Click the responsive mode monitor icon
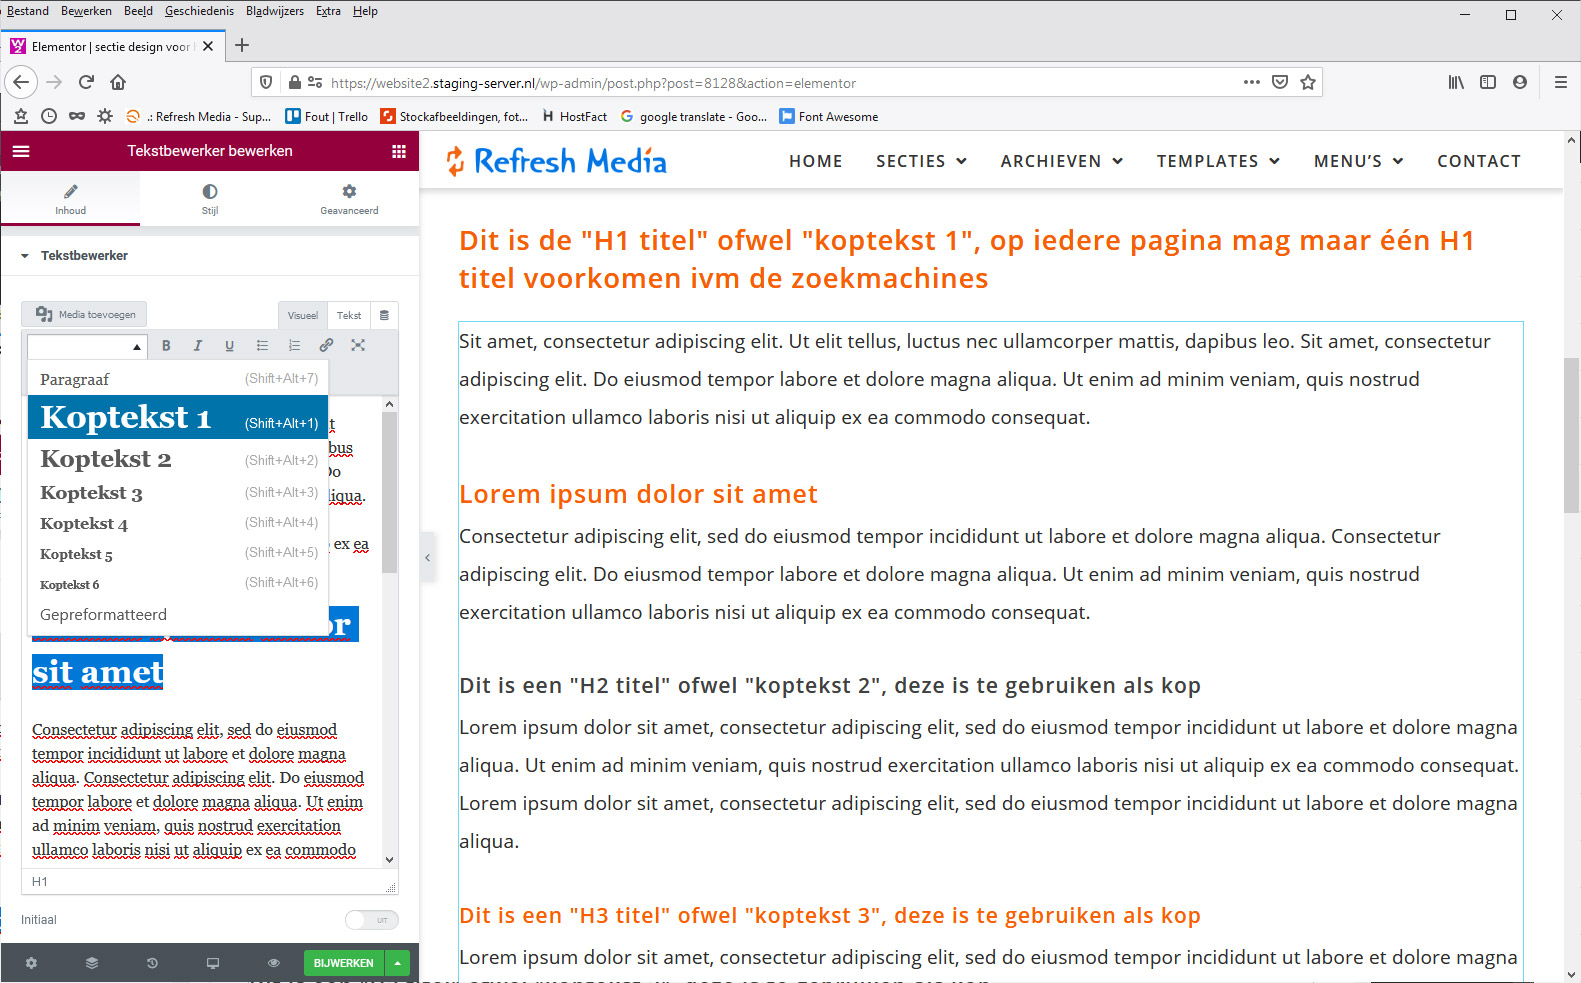The height and width of the screenshot is (983, 1581). point(213,963)
